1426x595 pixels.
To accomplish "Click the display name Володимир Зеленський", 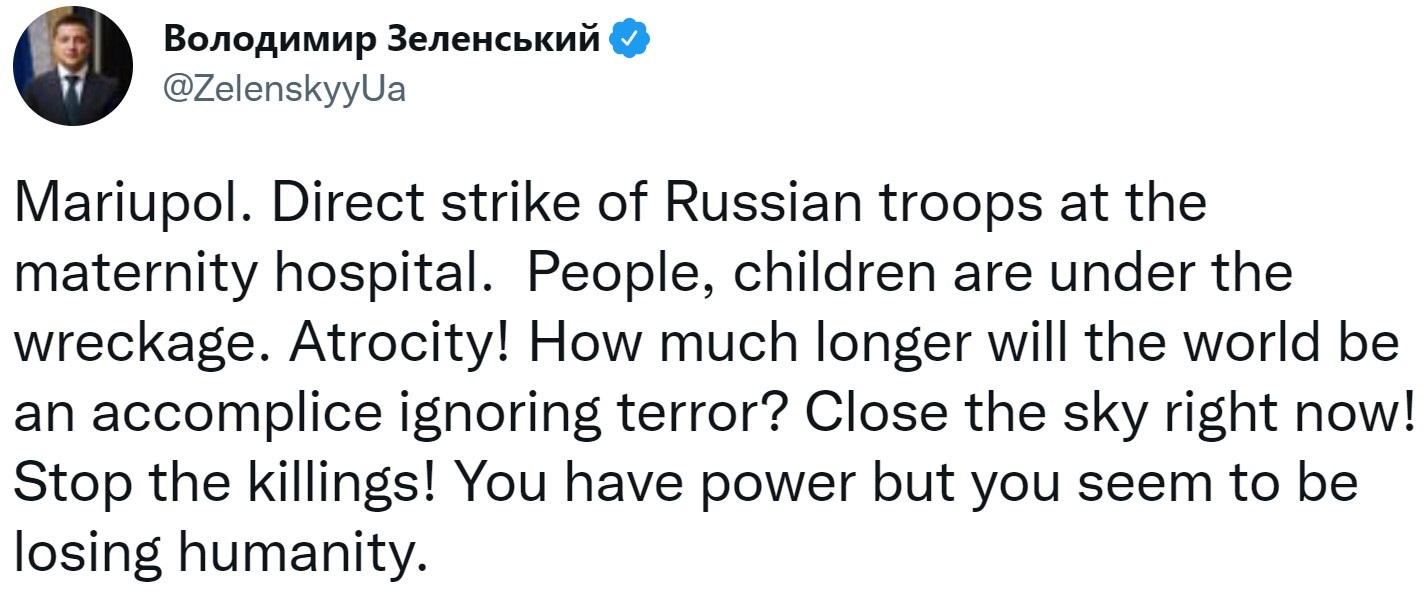I will tap(381, 39).
